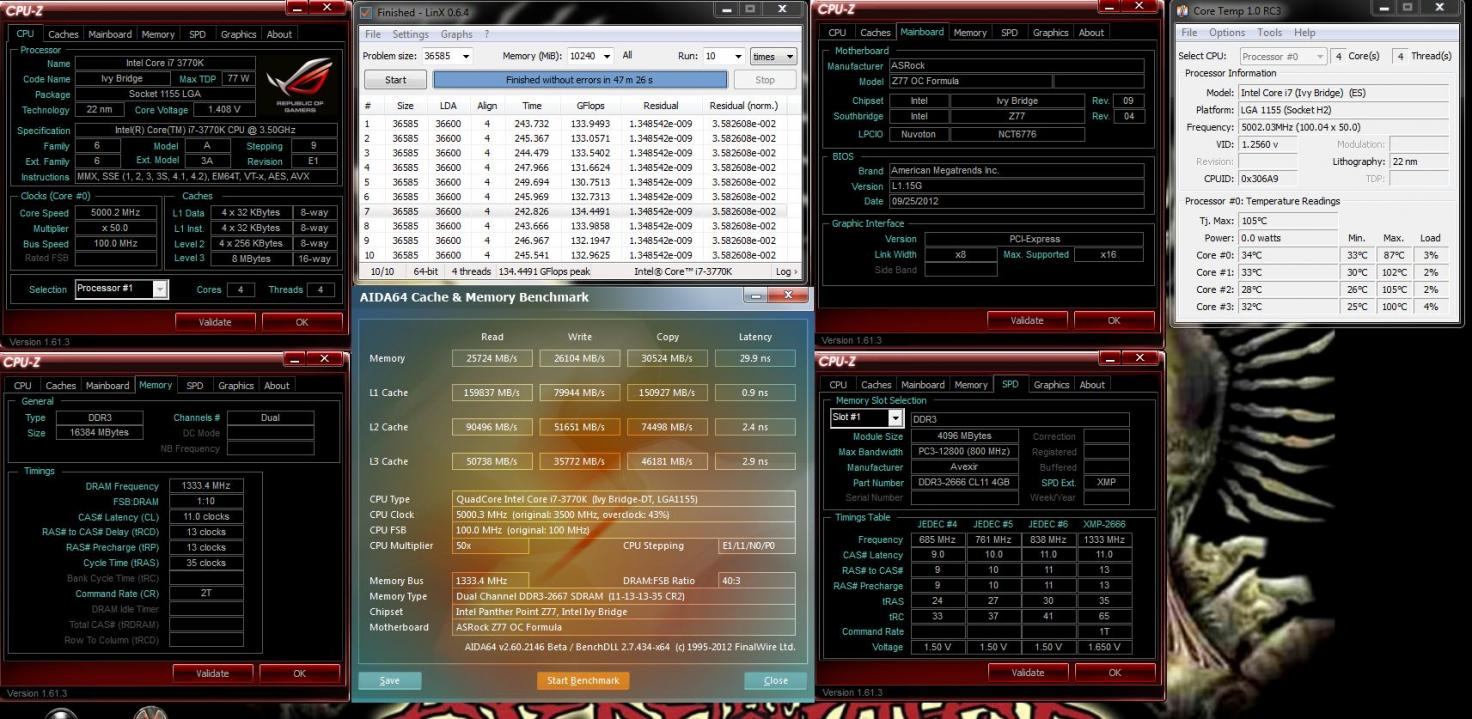Click Start Benchmark in AIDA64
The image size is (1472, 719).
coord(583,681)
